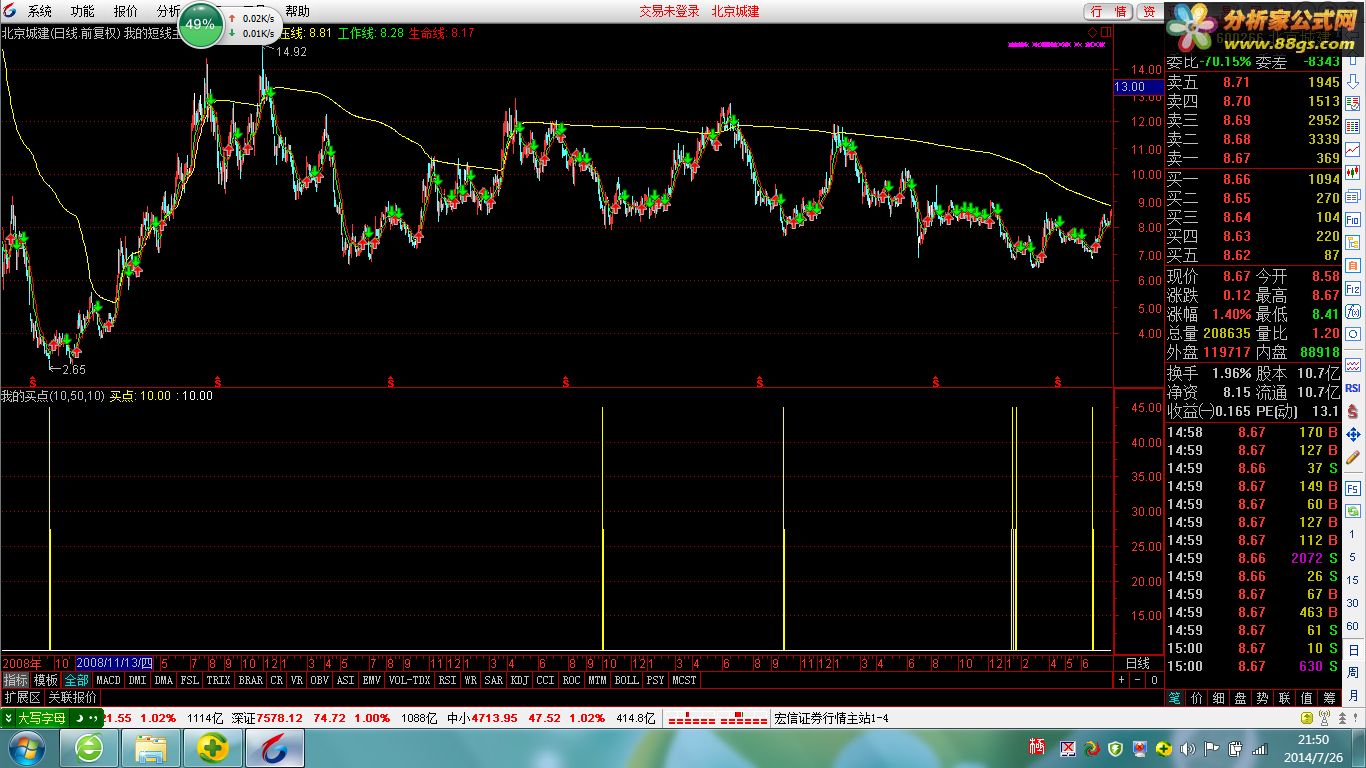Open 360 browser in taskbar
Image resolution: width=1366 pixels, height=768 pixels.
click(89, 748)
